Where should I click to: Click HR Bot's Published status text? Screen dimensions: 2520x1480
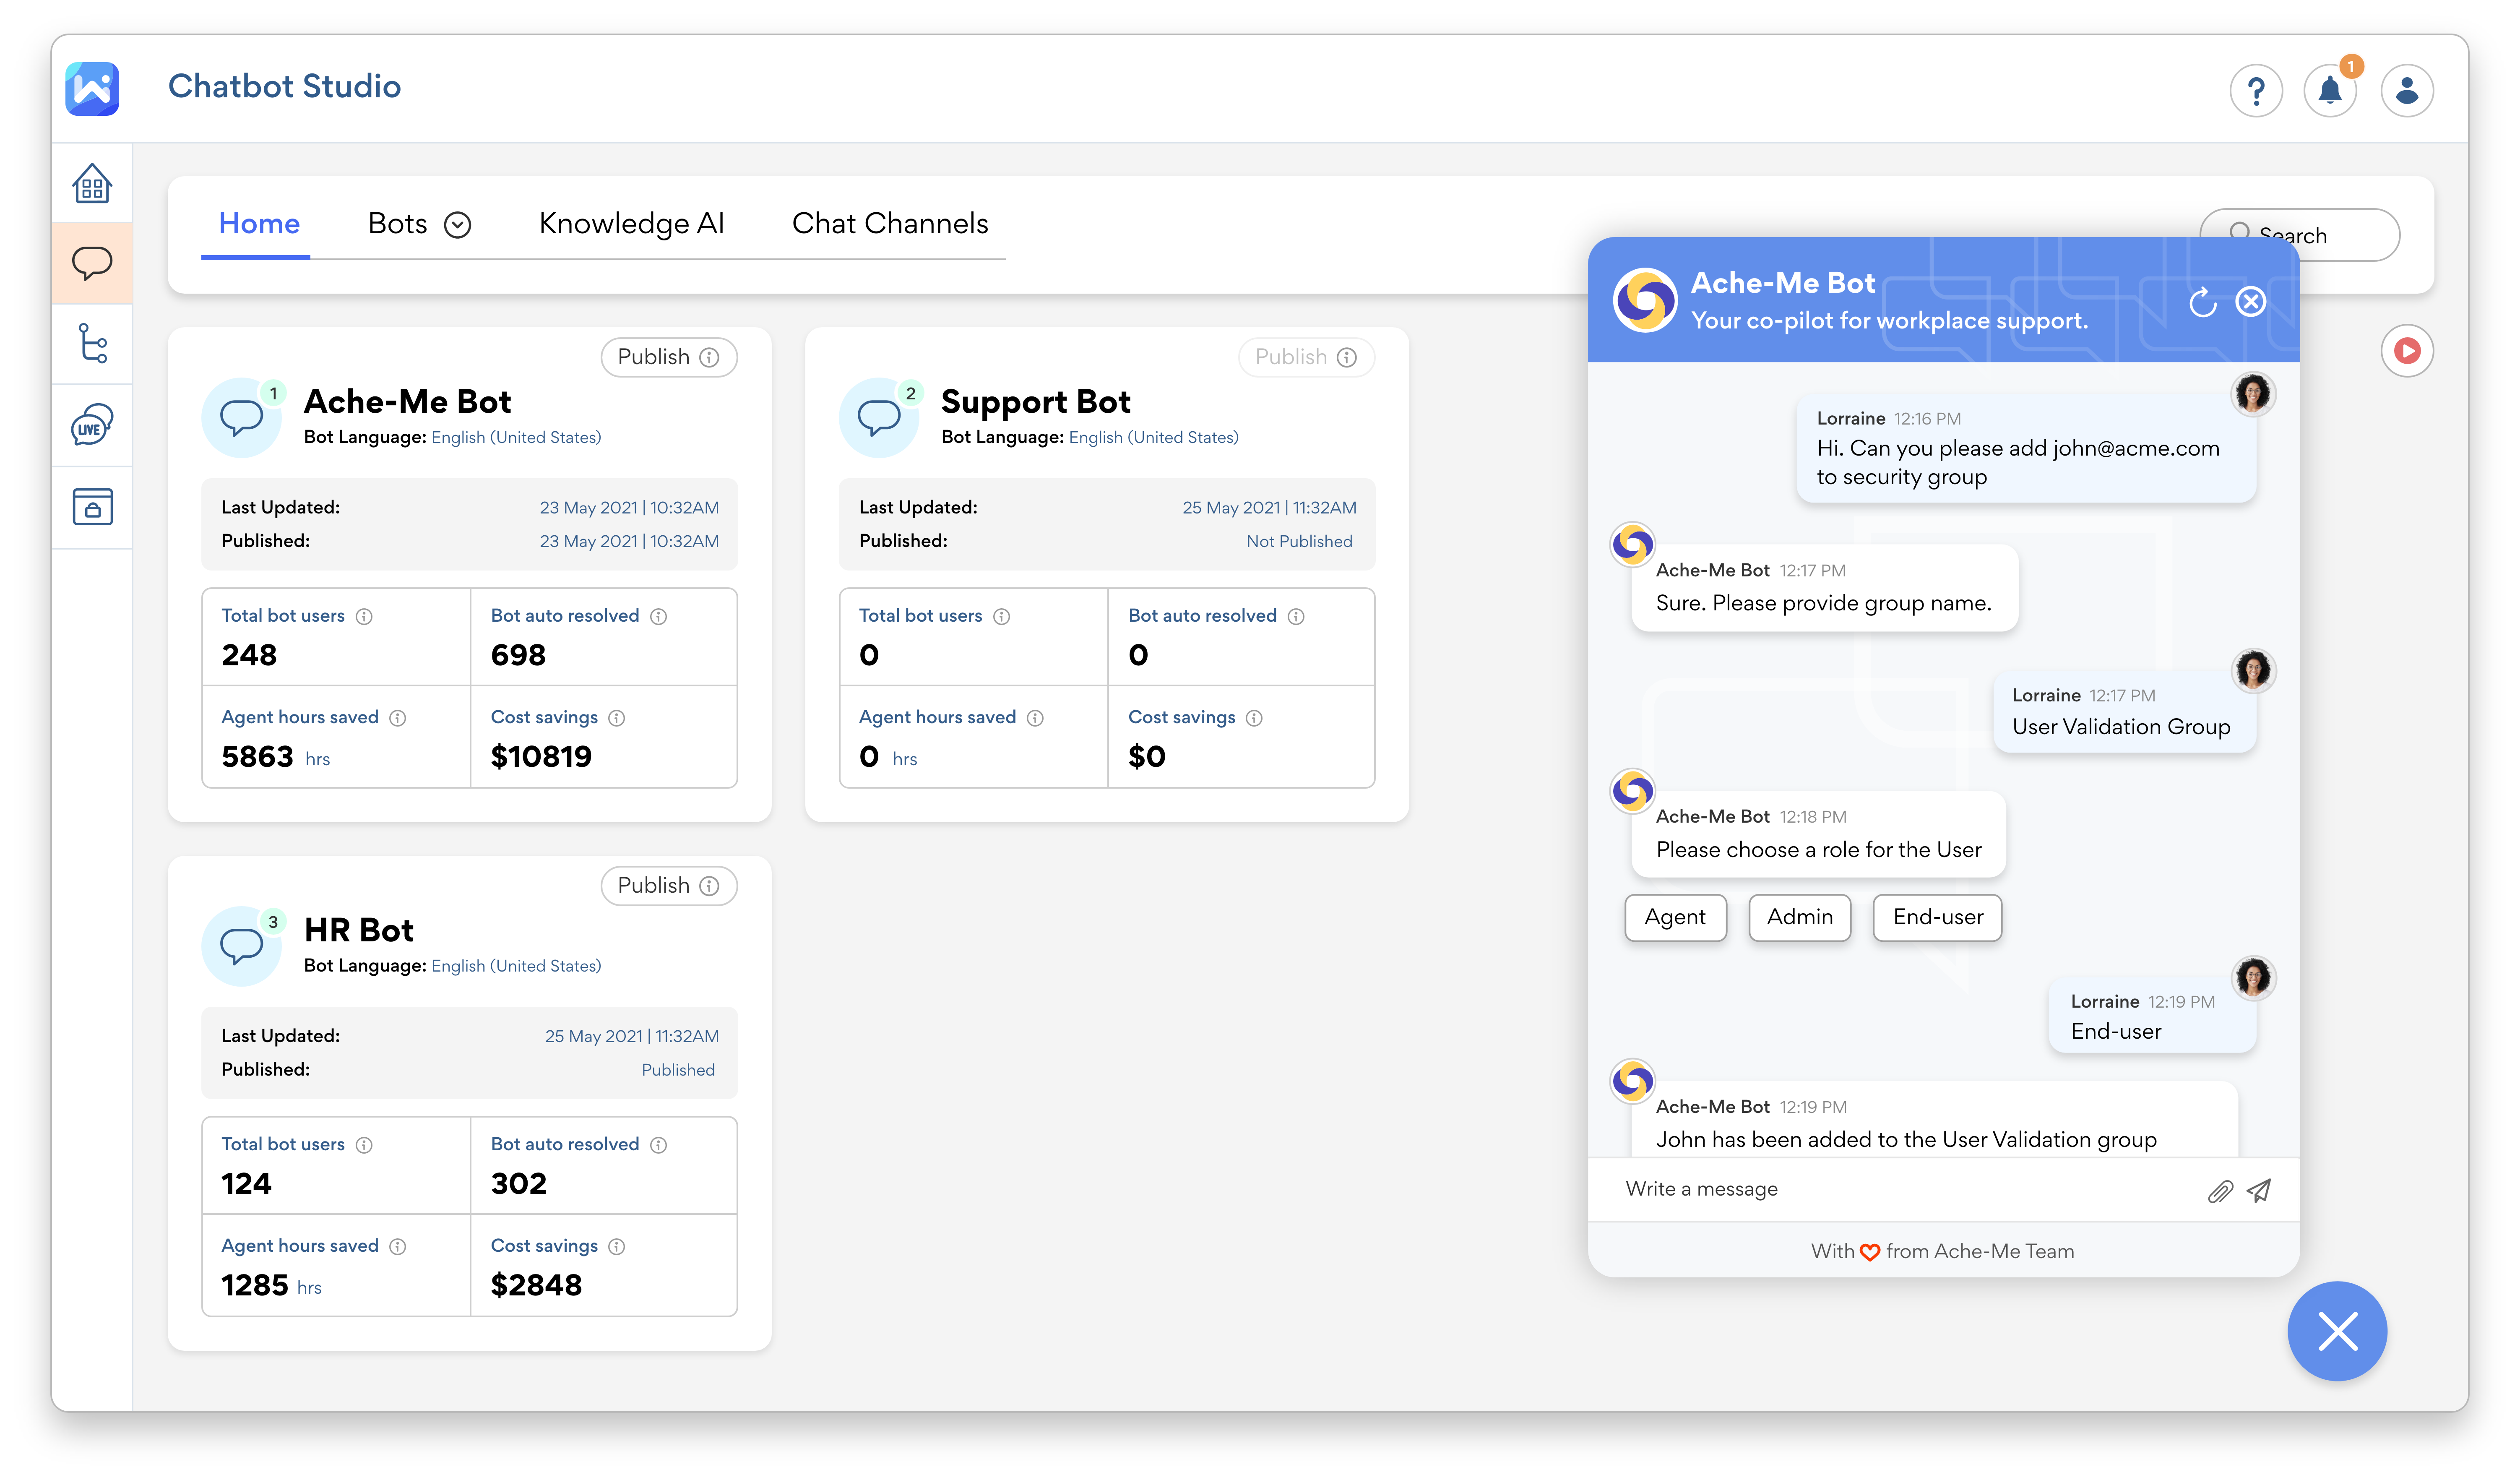(677, 1071)
